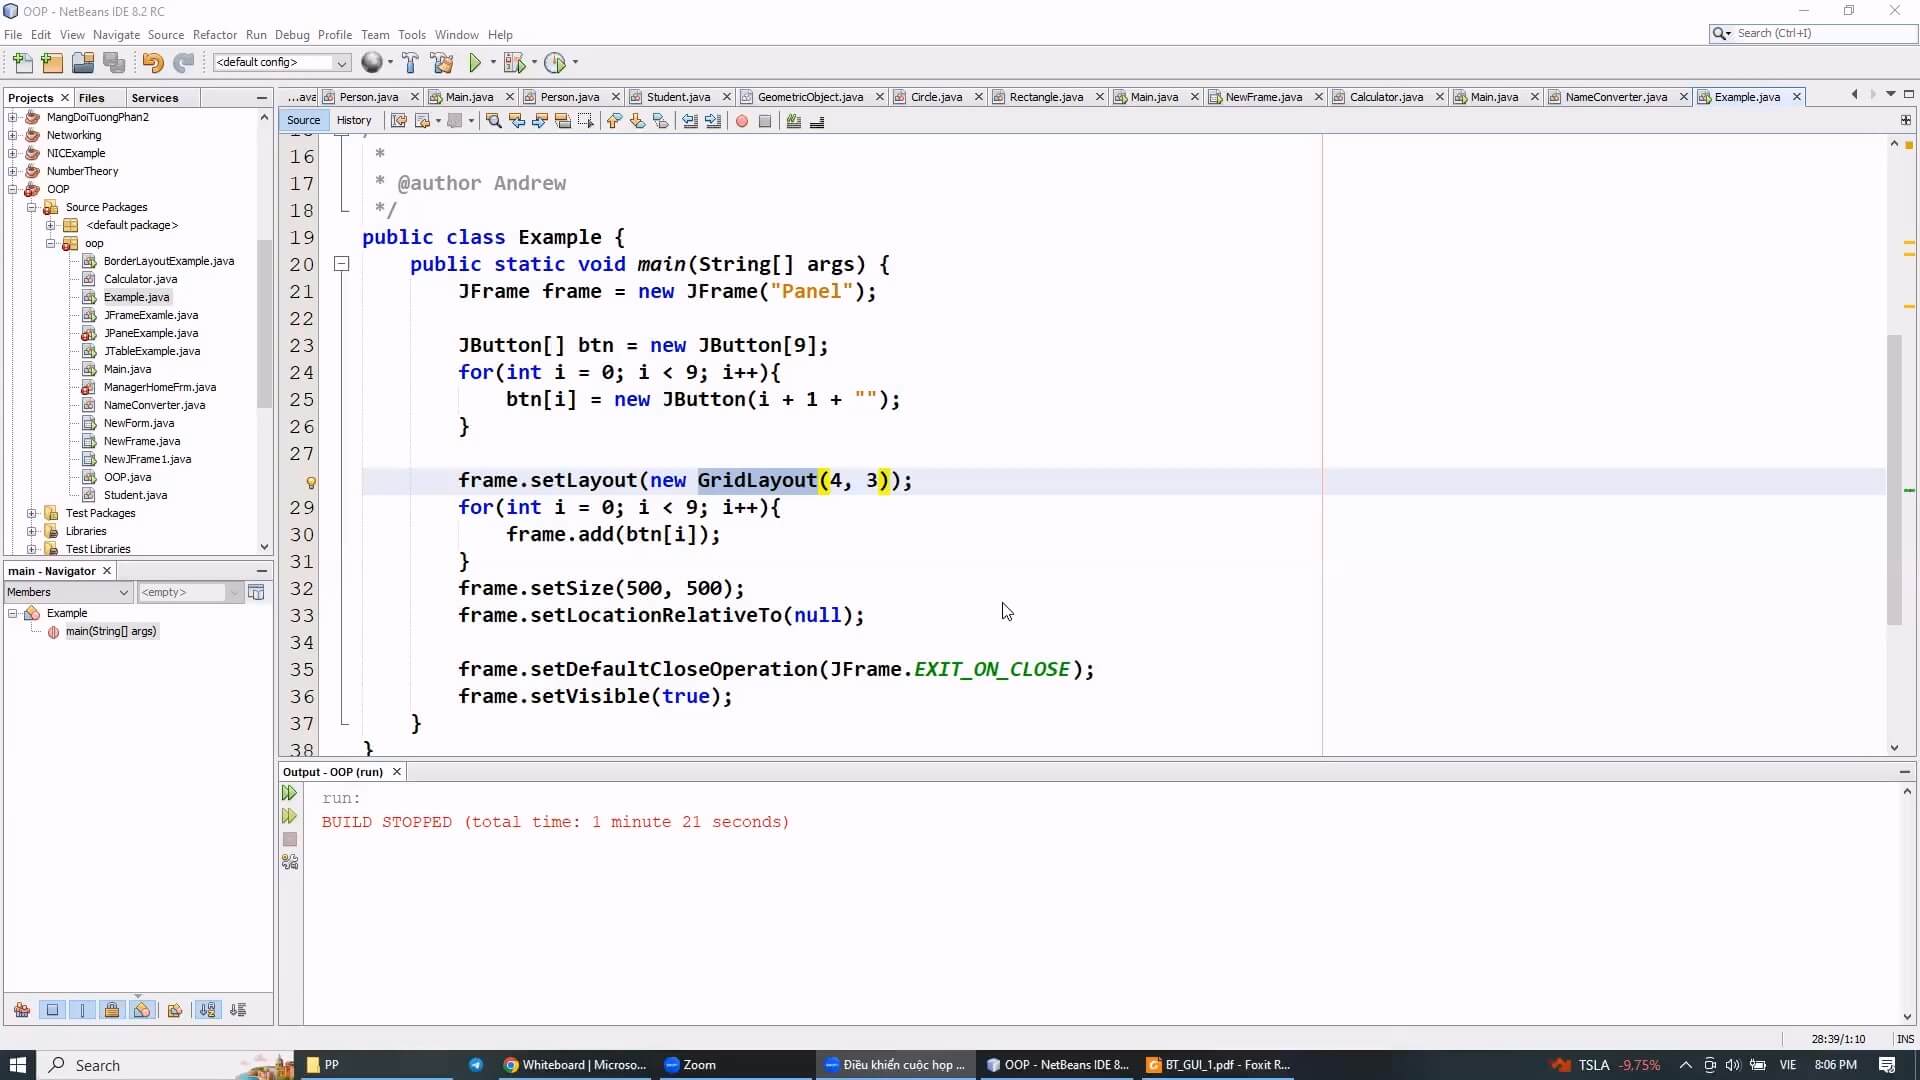Undo the last edit via toolbar
1920x1080 pixels.
[x=152, y=62]
